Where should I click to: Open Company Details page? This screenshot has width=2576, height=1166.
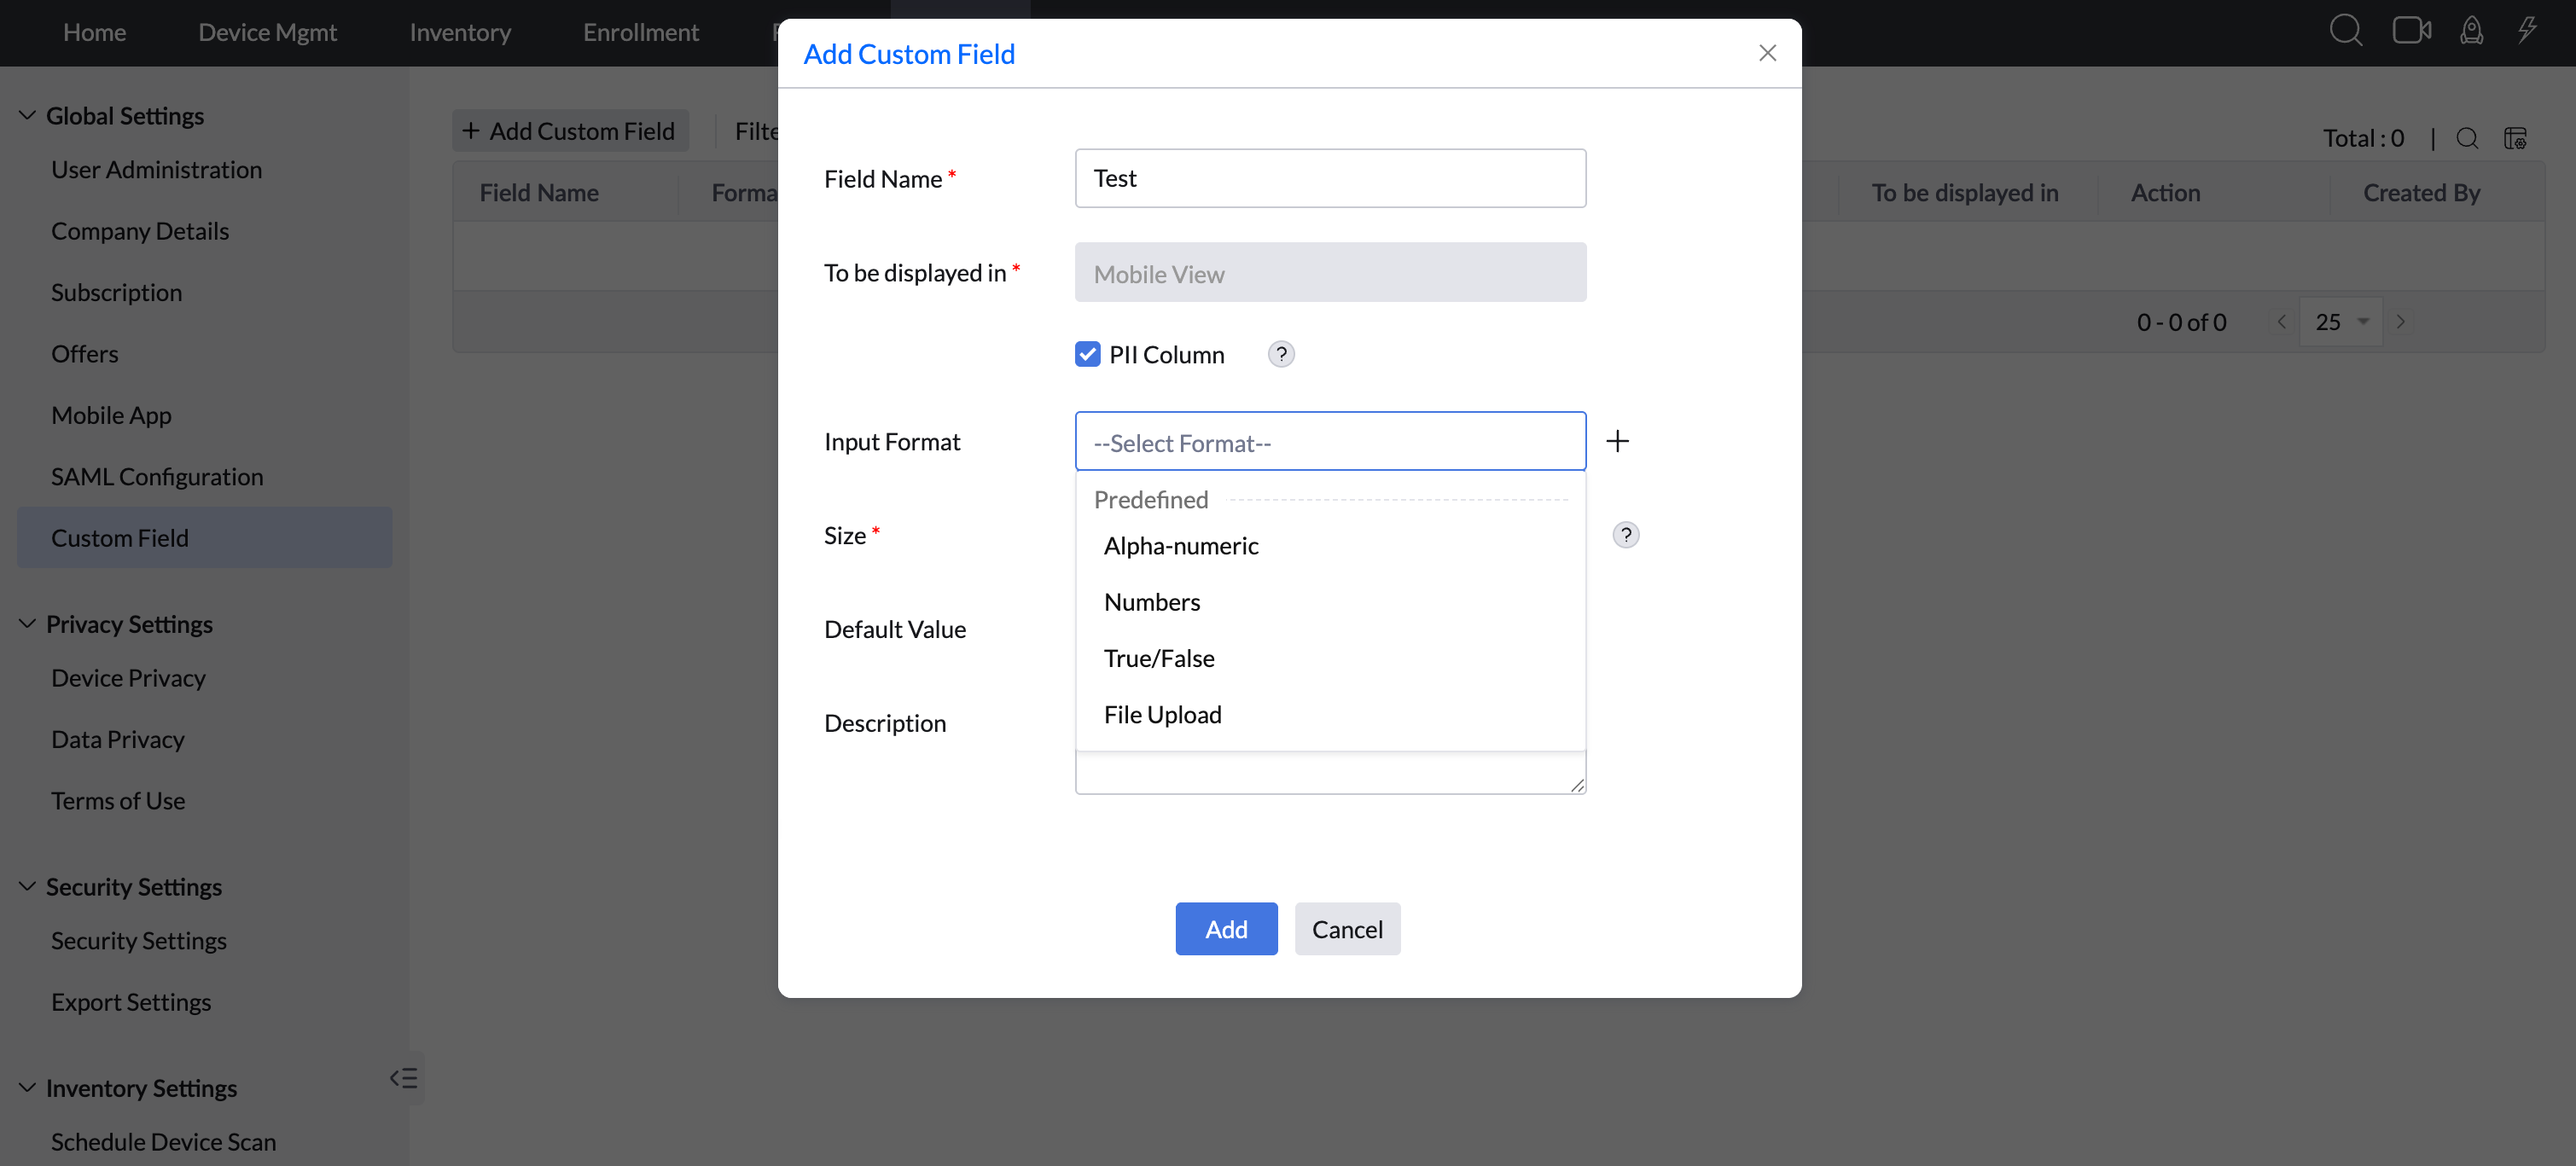(x=140, y=231)
